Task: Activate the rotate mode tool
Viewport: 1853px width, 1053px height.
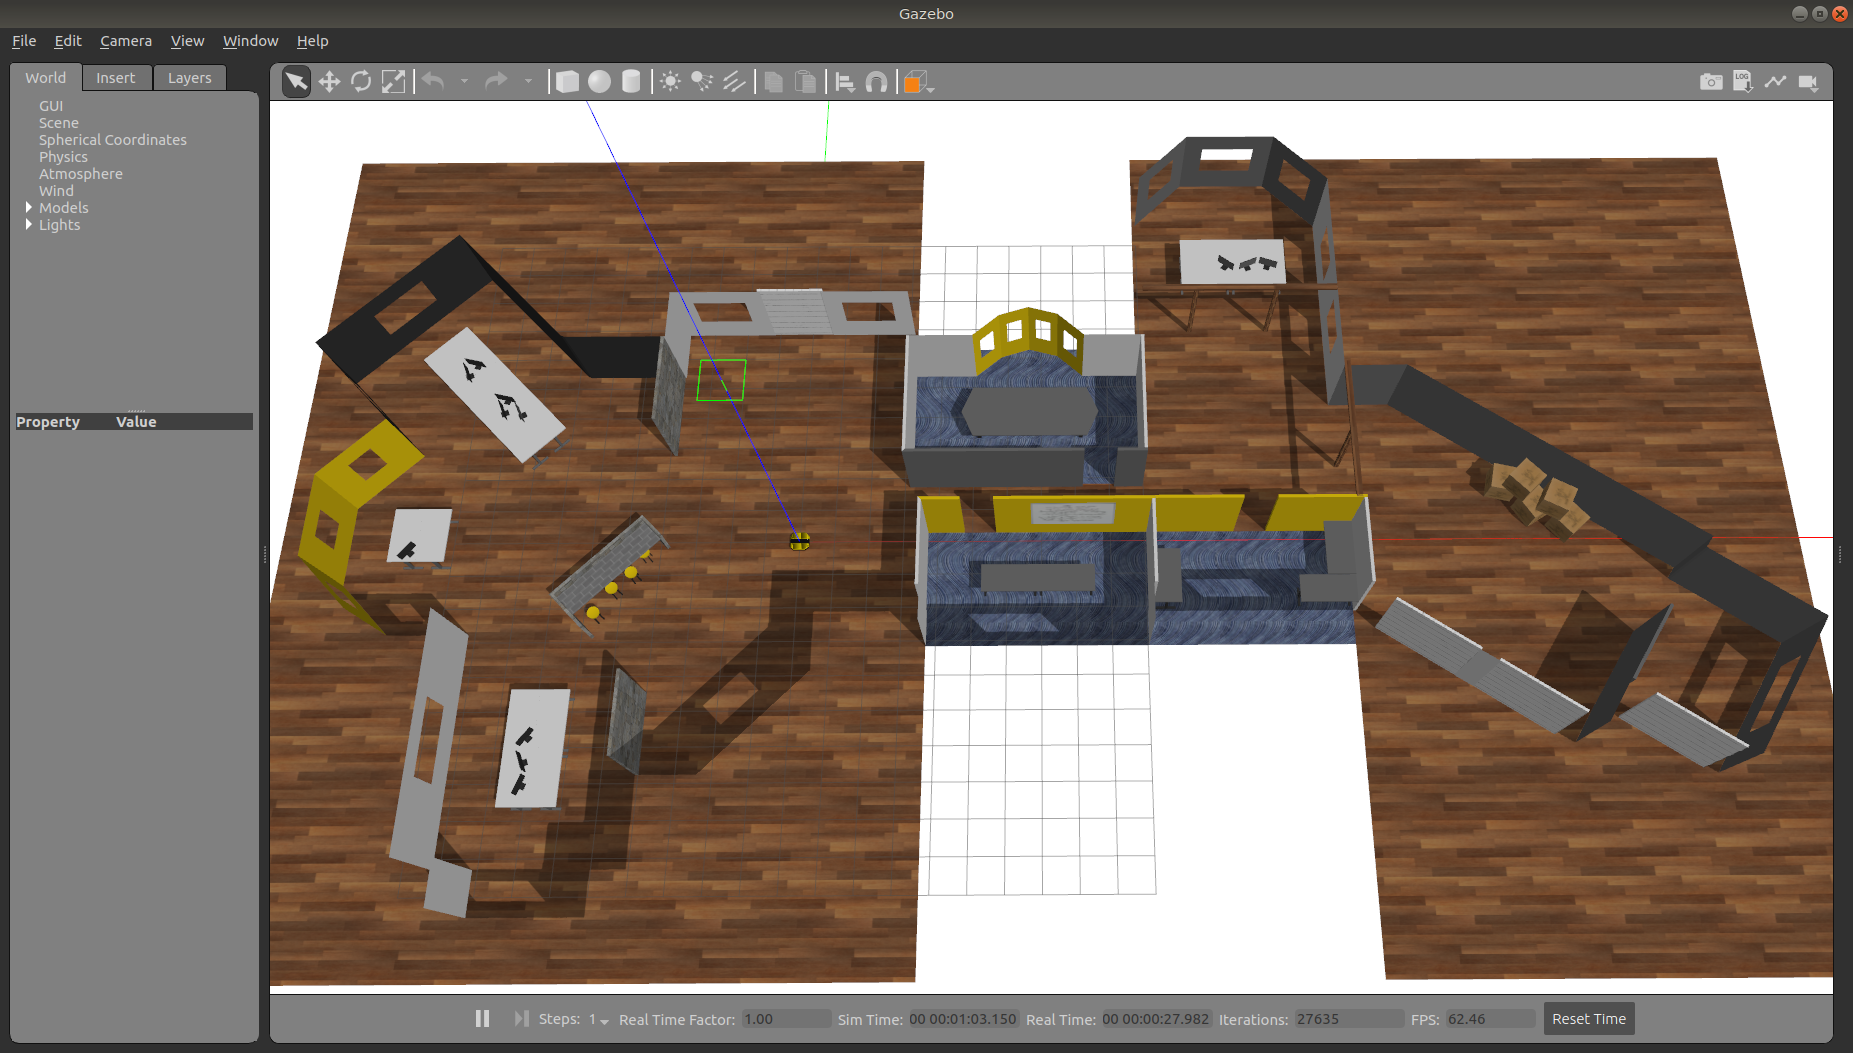Action: click(361, 82)
